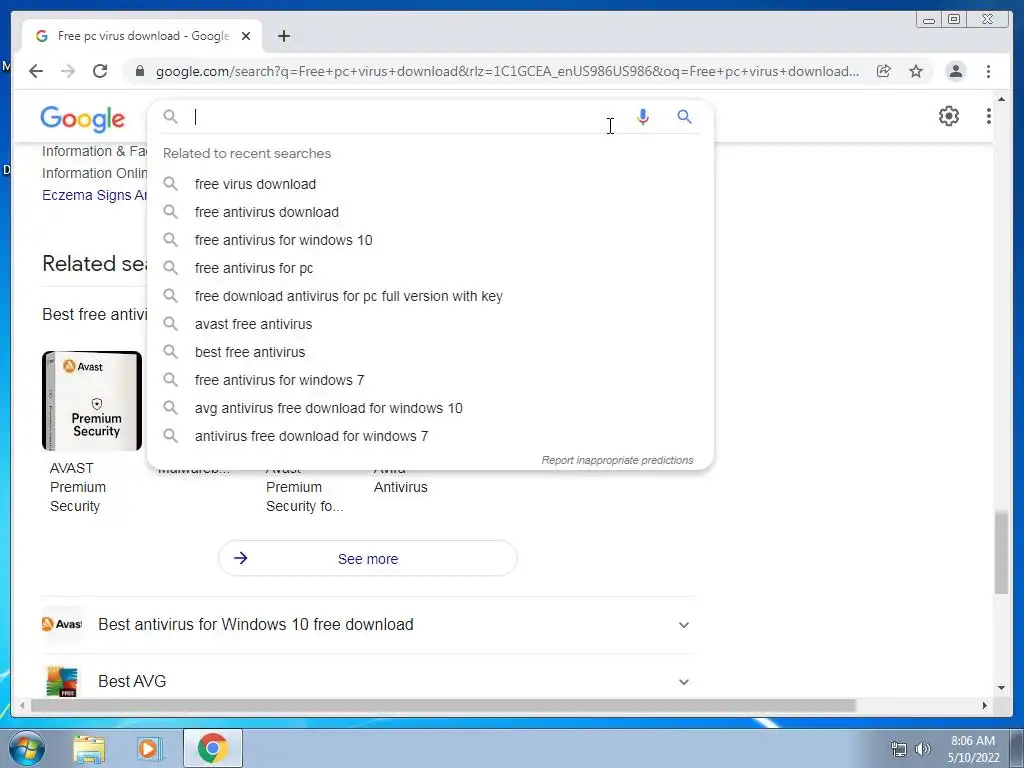
Task: Open the Windows Start menu
Action: click(x=27, y=748)
